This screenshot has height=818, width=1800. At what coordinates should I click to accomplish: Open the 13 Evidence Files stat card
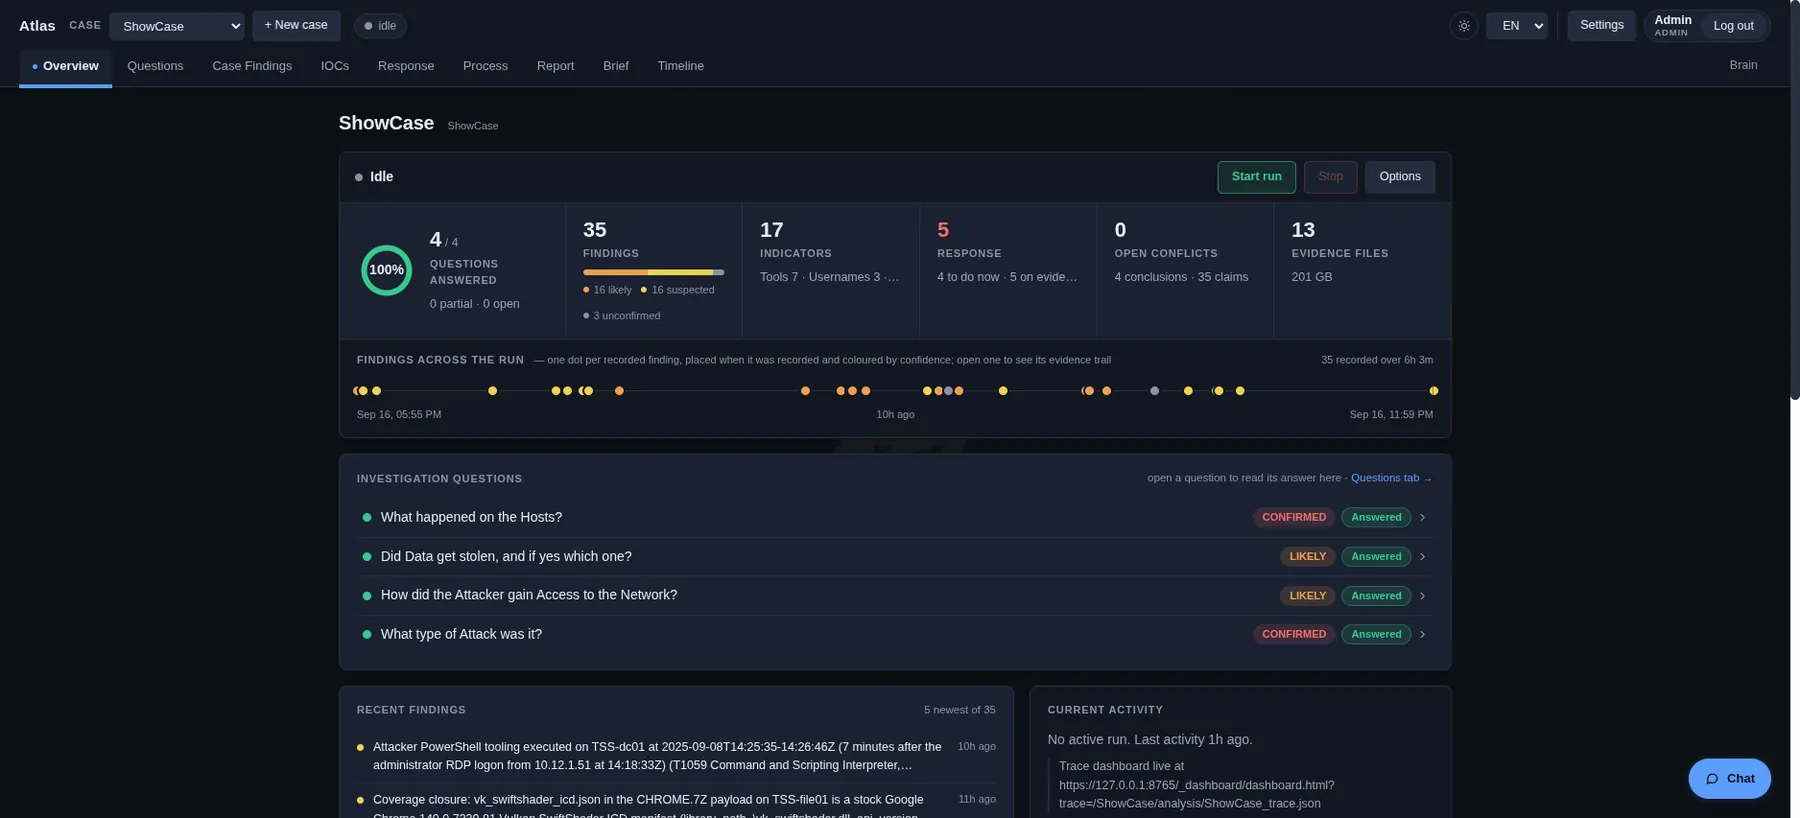(x=1361, y=271)
